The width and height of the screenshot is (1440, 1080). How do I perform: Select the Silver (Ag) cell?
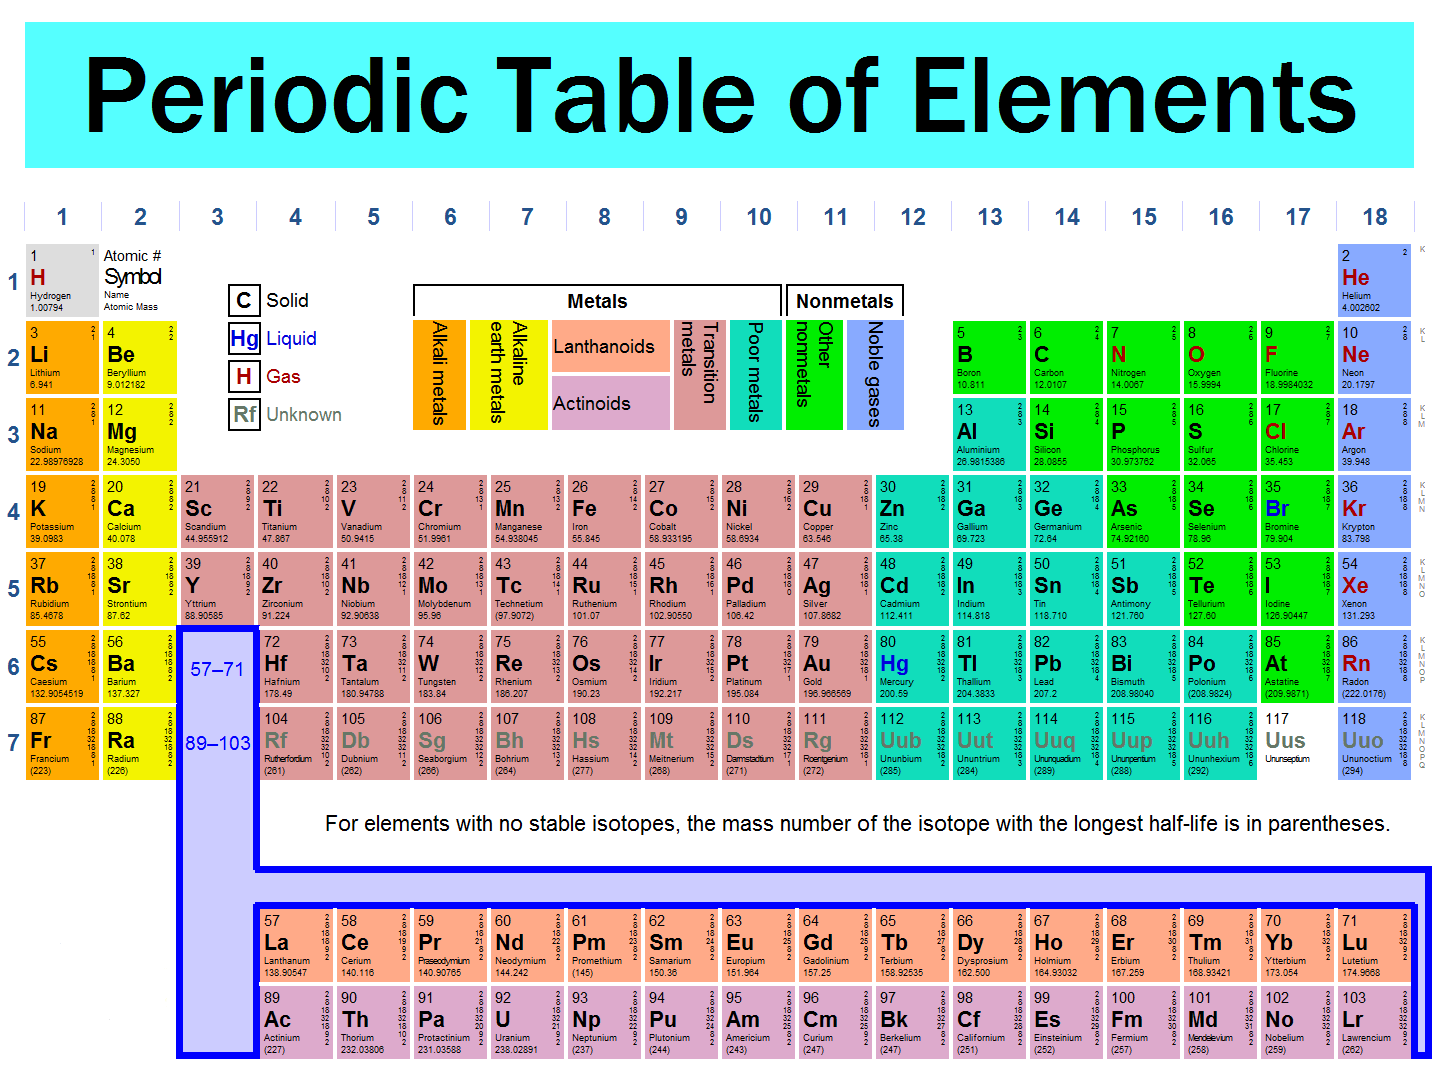click(x=835, y=588)
